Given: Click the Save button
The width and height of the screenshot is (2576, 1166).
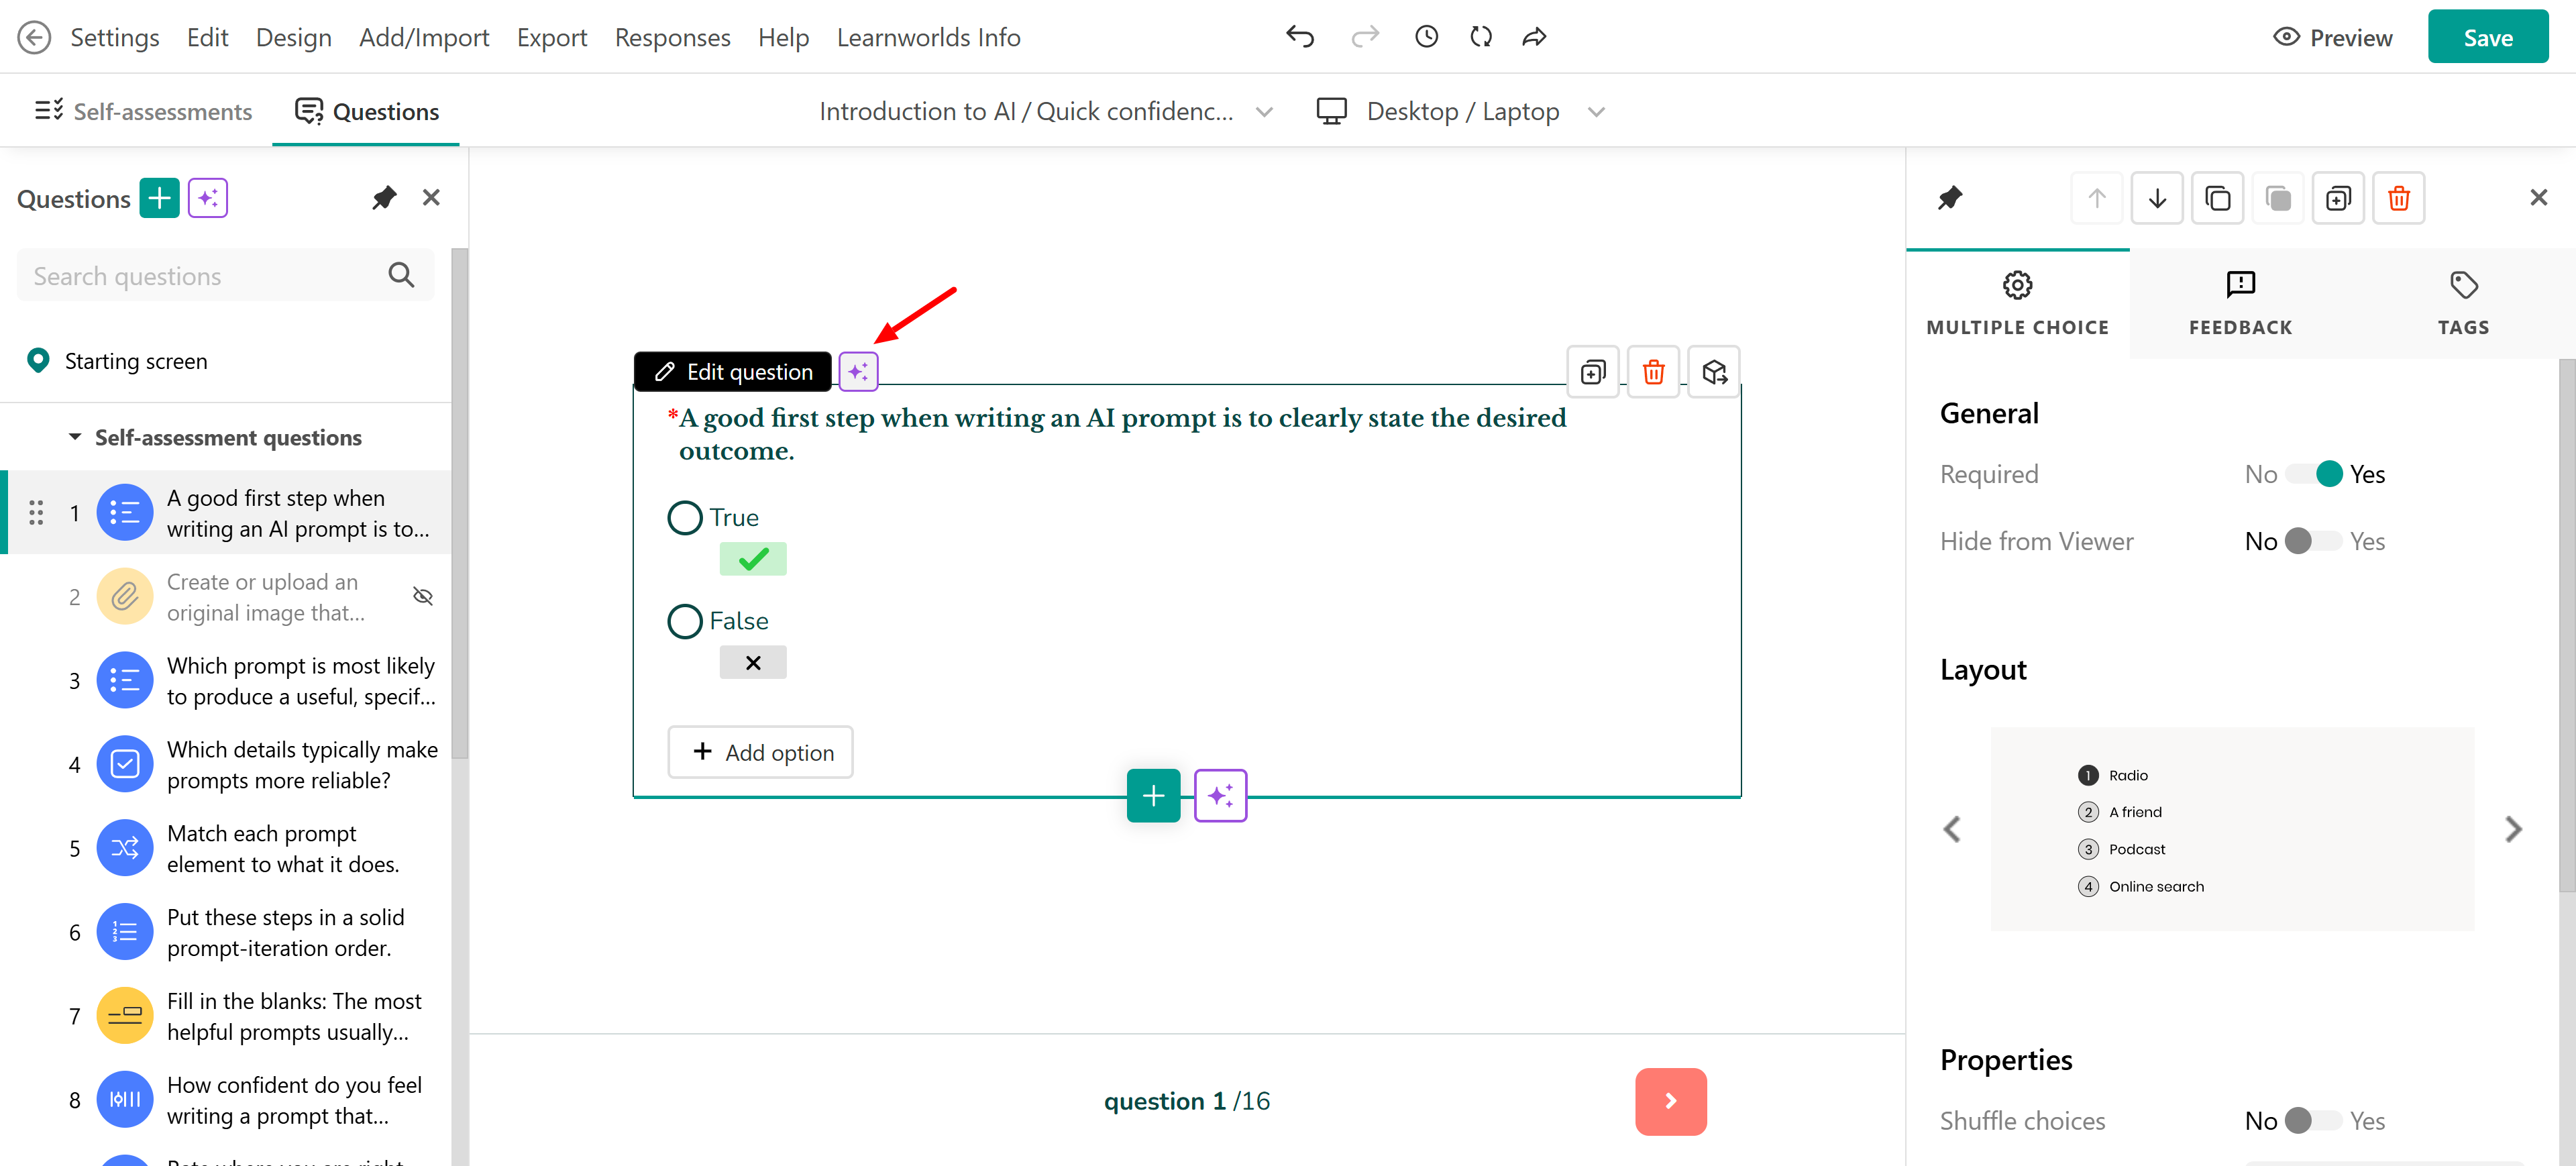Looking at the screenshot, I should [2487, 37].
